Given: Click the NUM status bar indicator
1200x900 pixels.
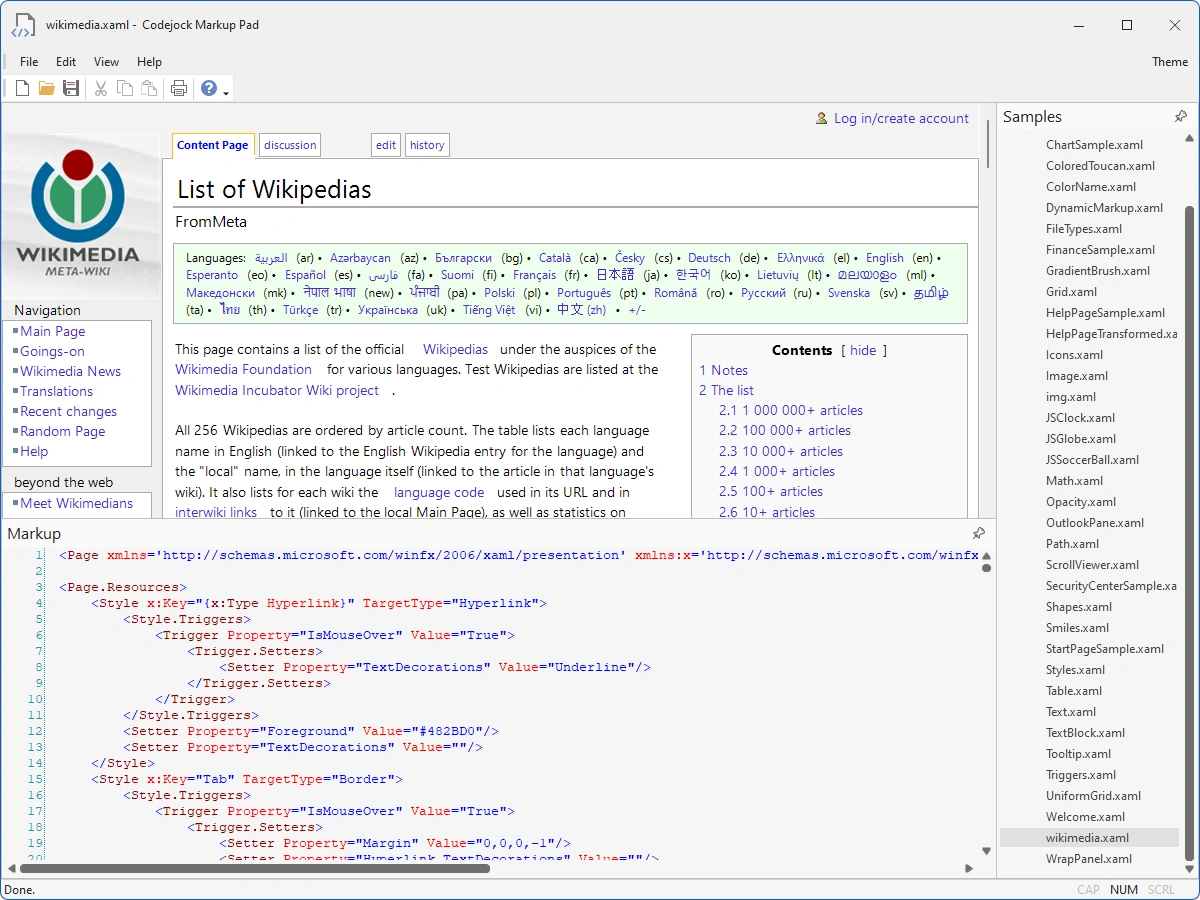Looking at the screenshot, I should click(x=1124, y=890).
